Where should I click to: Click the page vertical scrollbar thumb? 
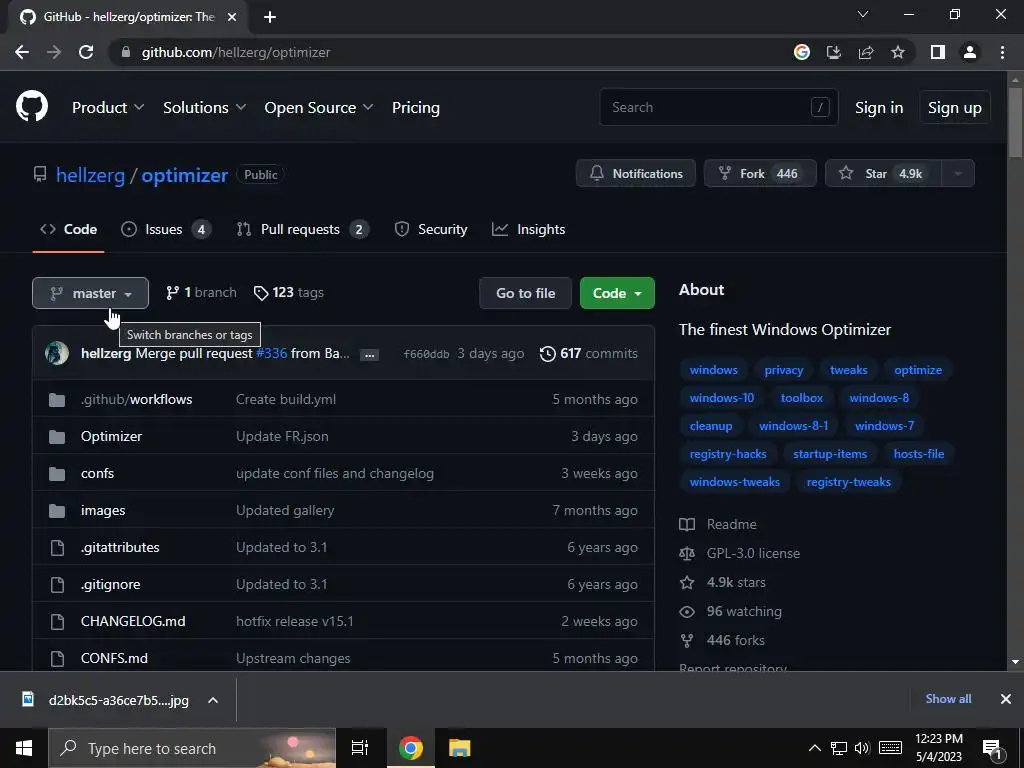point(1015,122)
